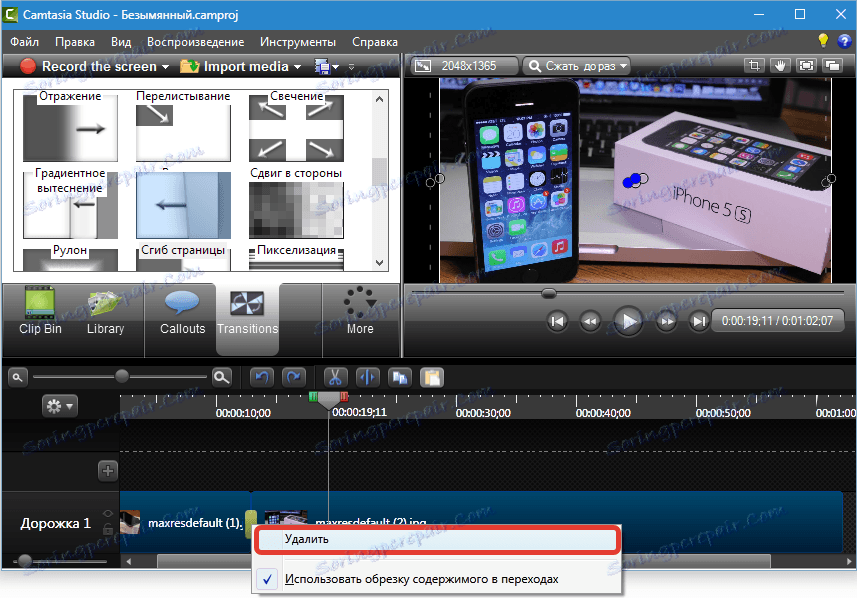857x598 pixels.
Task: Click the Produce and share icon
Action: (322, 67)
